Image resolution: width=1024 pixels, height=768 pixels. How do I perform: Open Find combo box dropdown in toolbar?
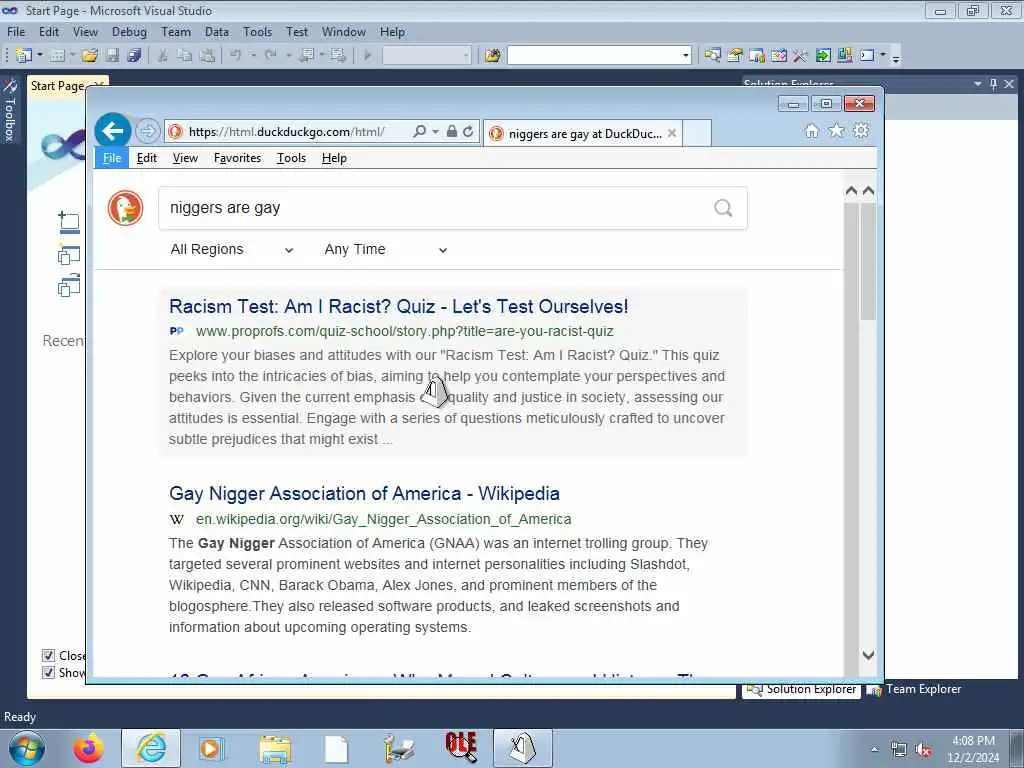pyautogui.click(x=686, y=56)
